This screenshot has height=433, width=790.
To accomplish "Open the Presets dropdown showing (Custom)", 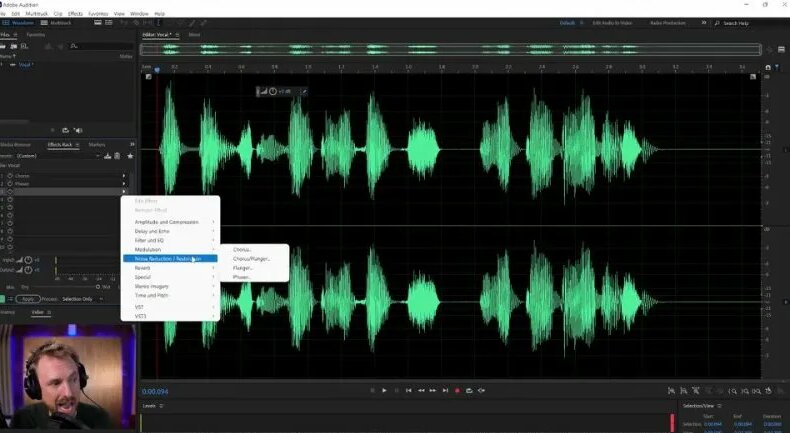I will pyautogui.click(x=57, y=156).
